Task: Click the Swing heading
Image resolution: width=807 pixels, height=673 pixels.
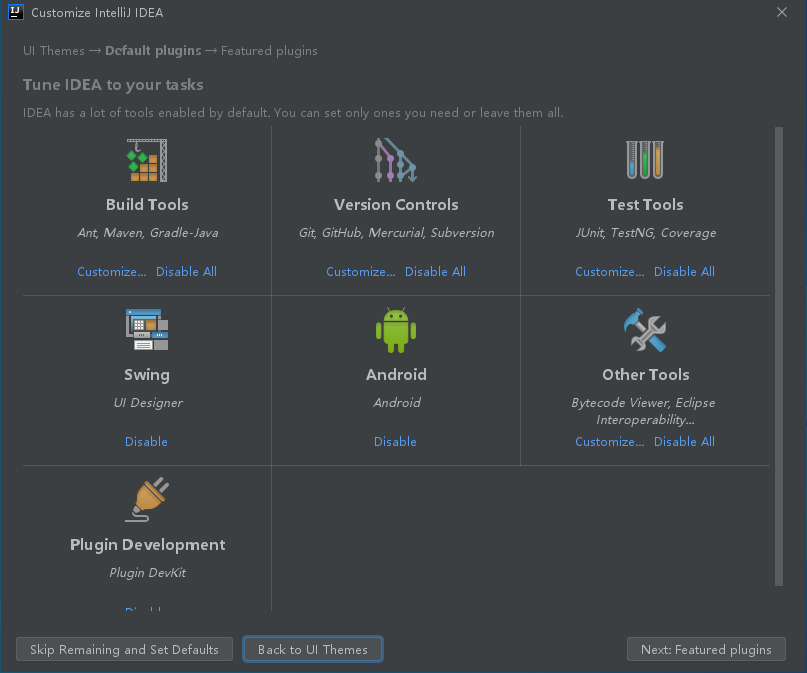Action: [x=147, y=375]
